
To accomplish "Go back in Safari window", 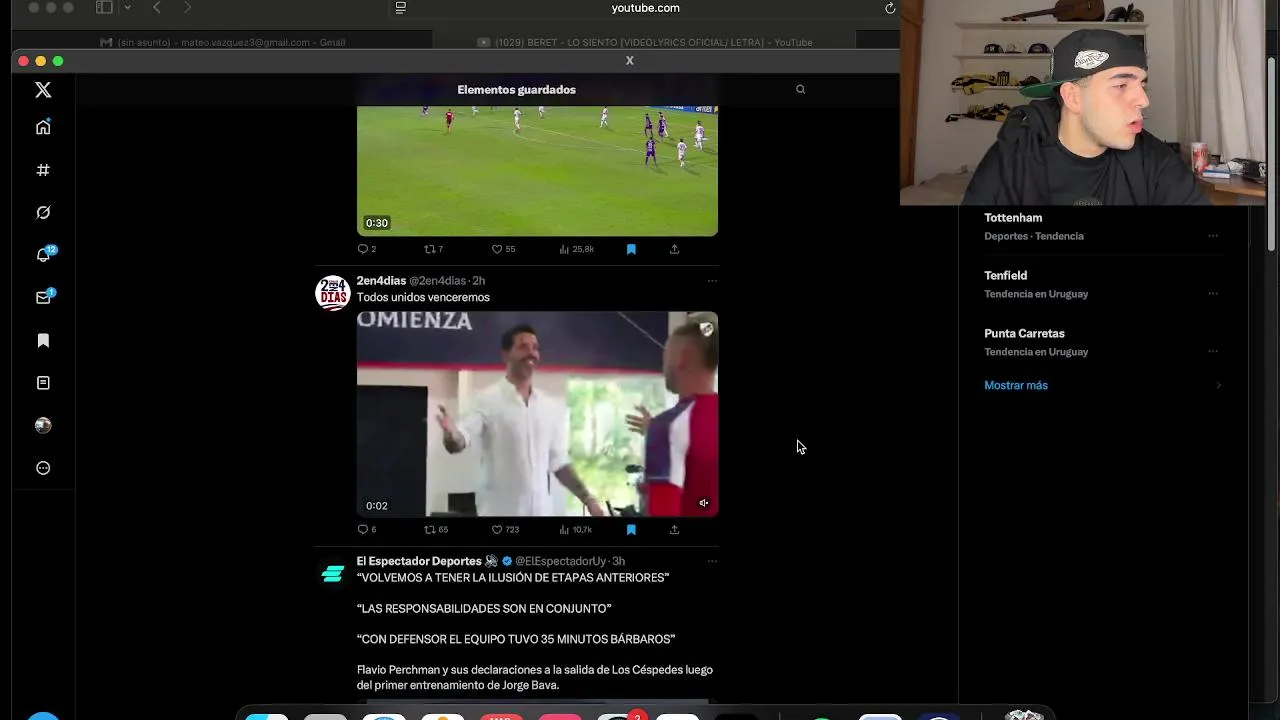I will point(156,7).
